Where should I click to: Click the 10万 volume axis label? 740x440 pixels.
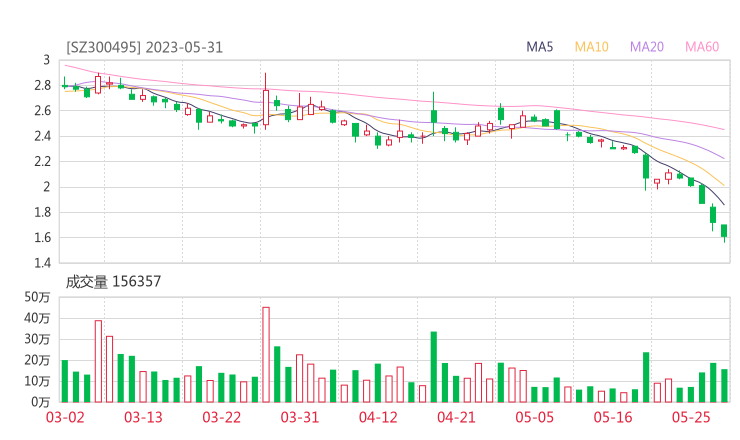pos(37,381)
